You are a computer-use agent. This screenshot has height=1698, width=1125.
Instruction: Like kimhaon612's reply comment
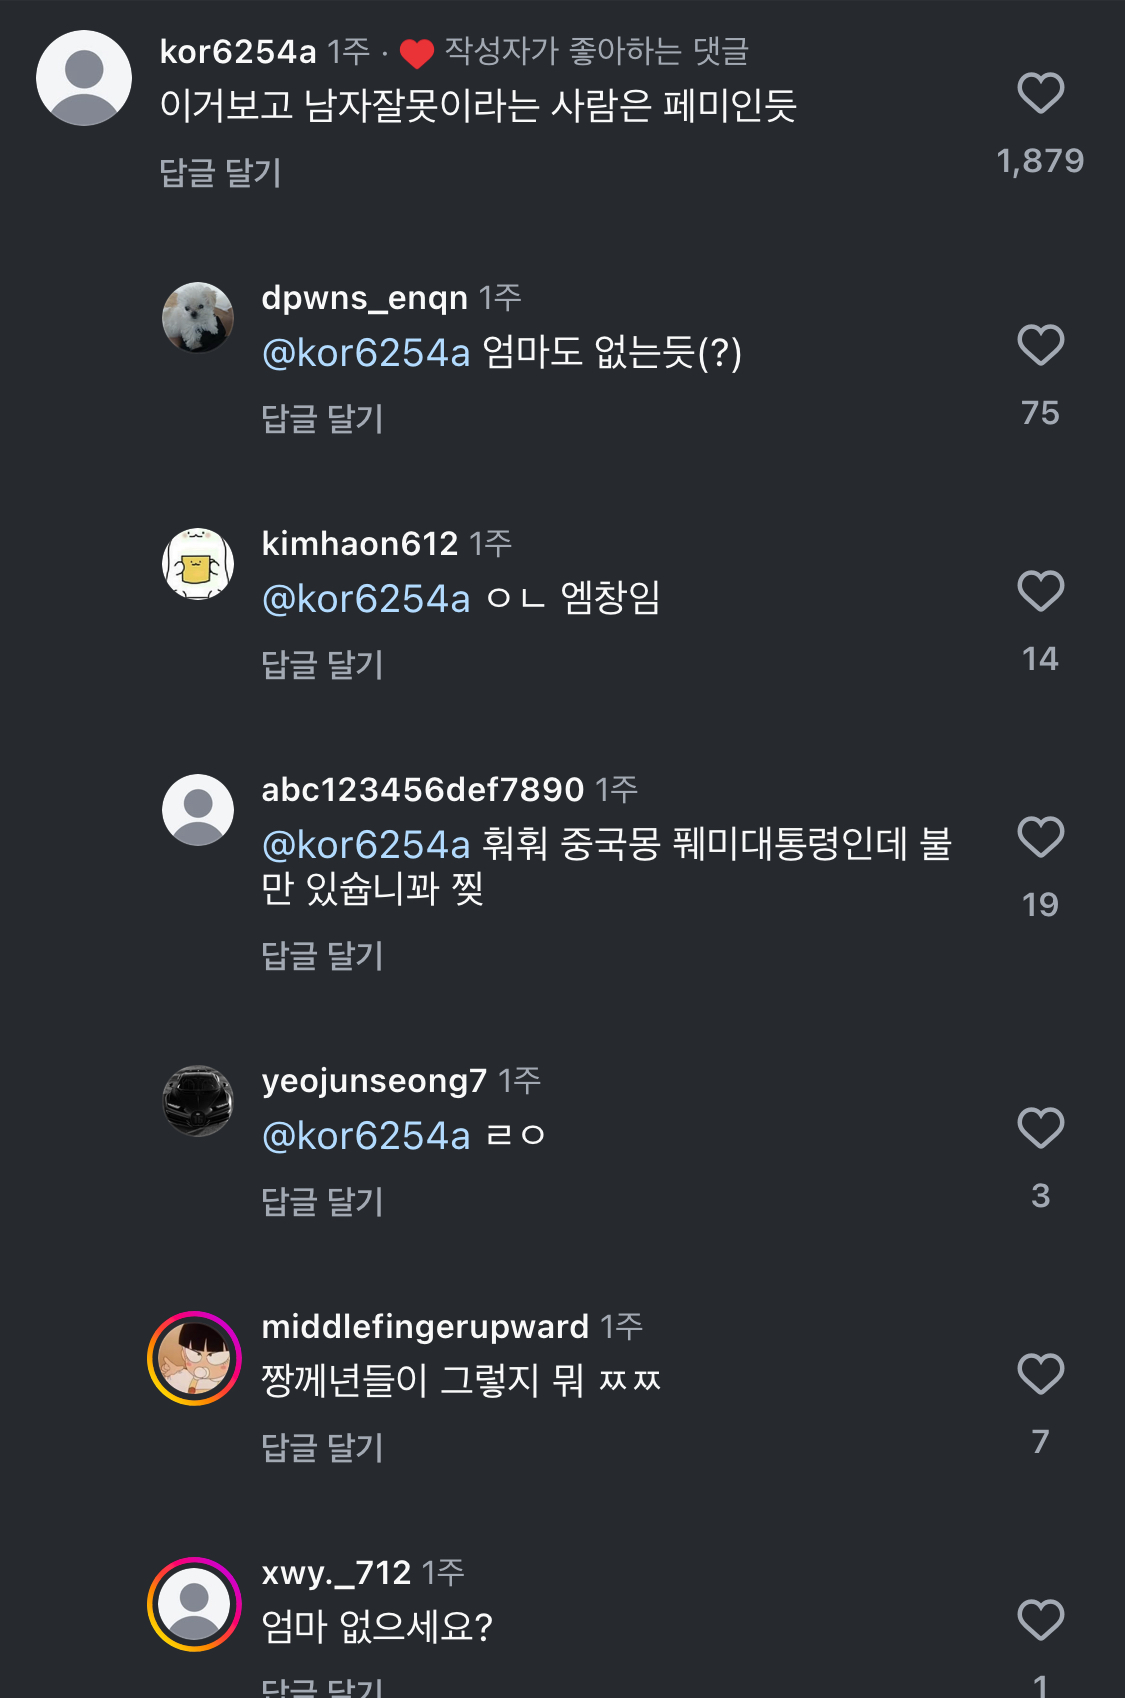(x=1040, y=592)
